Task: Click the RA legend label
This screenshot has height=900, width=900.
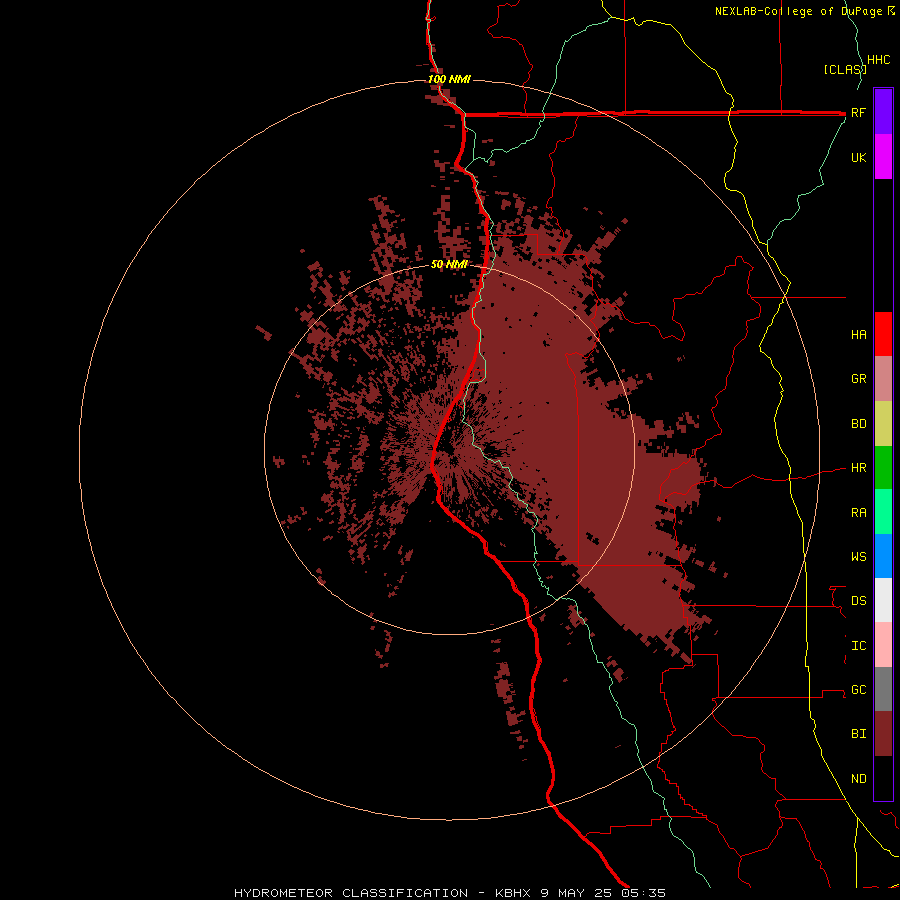Action: tap(859, 513)
